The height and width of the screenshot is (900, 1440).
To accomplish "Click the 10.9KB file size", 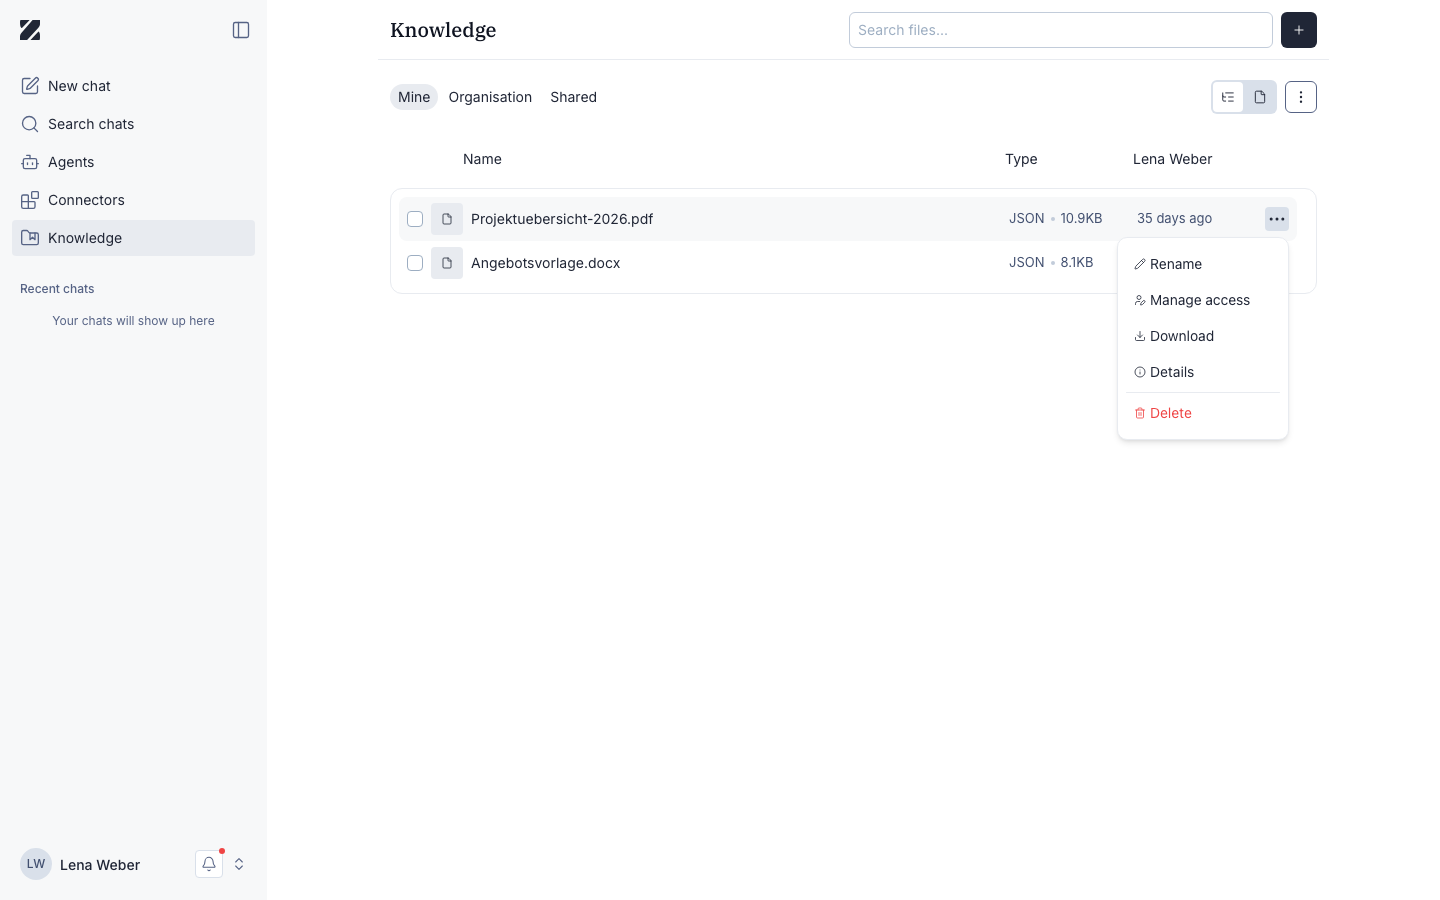I will click(x=1081, y=218).
